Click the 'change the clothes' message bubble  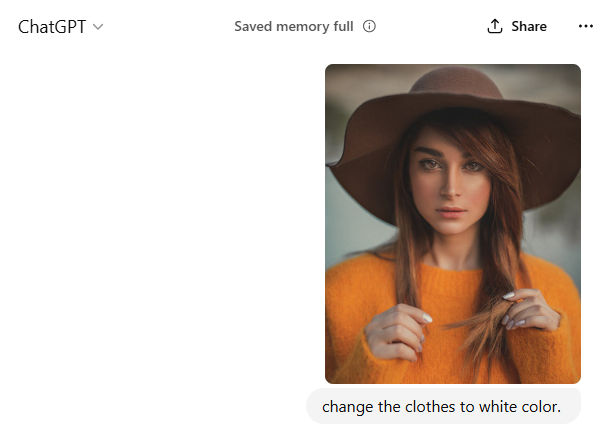(x=442, y=407)
